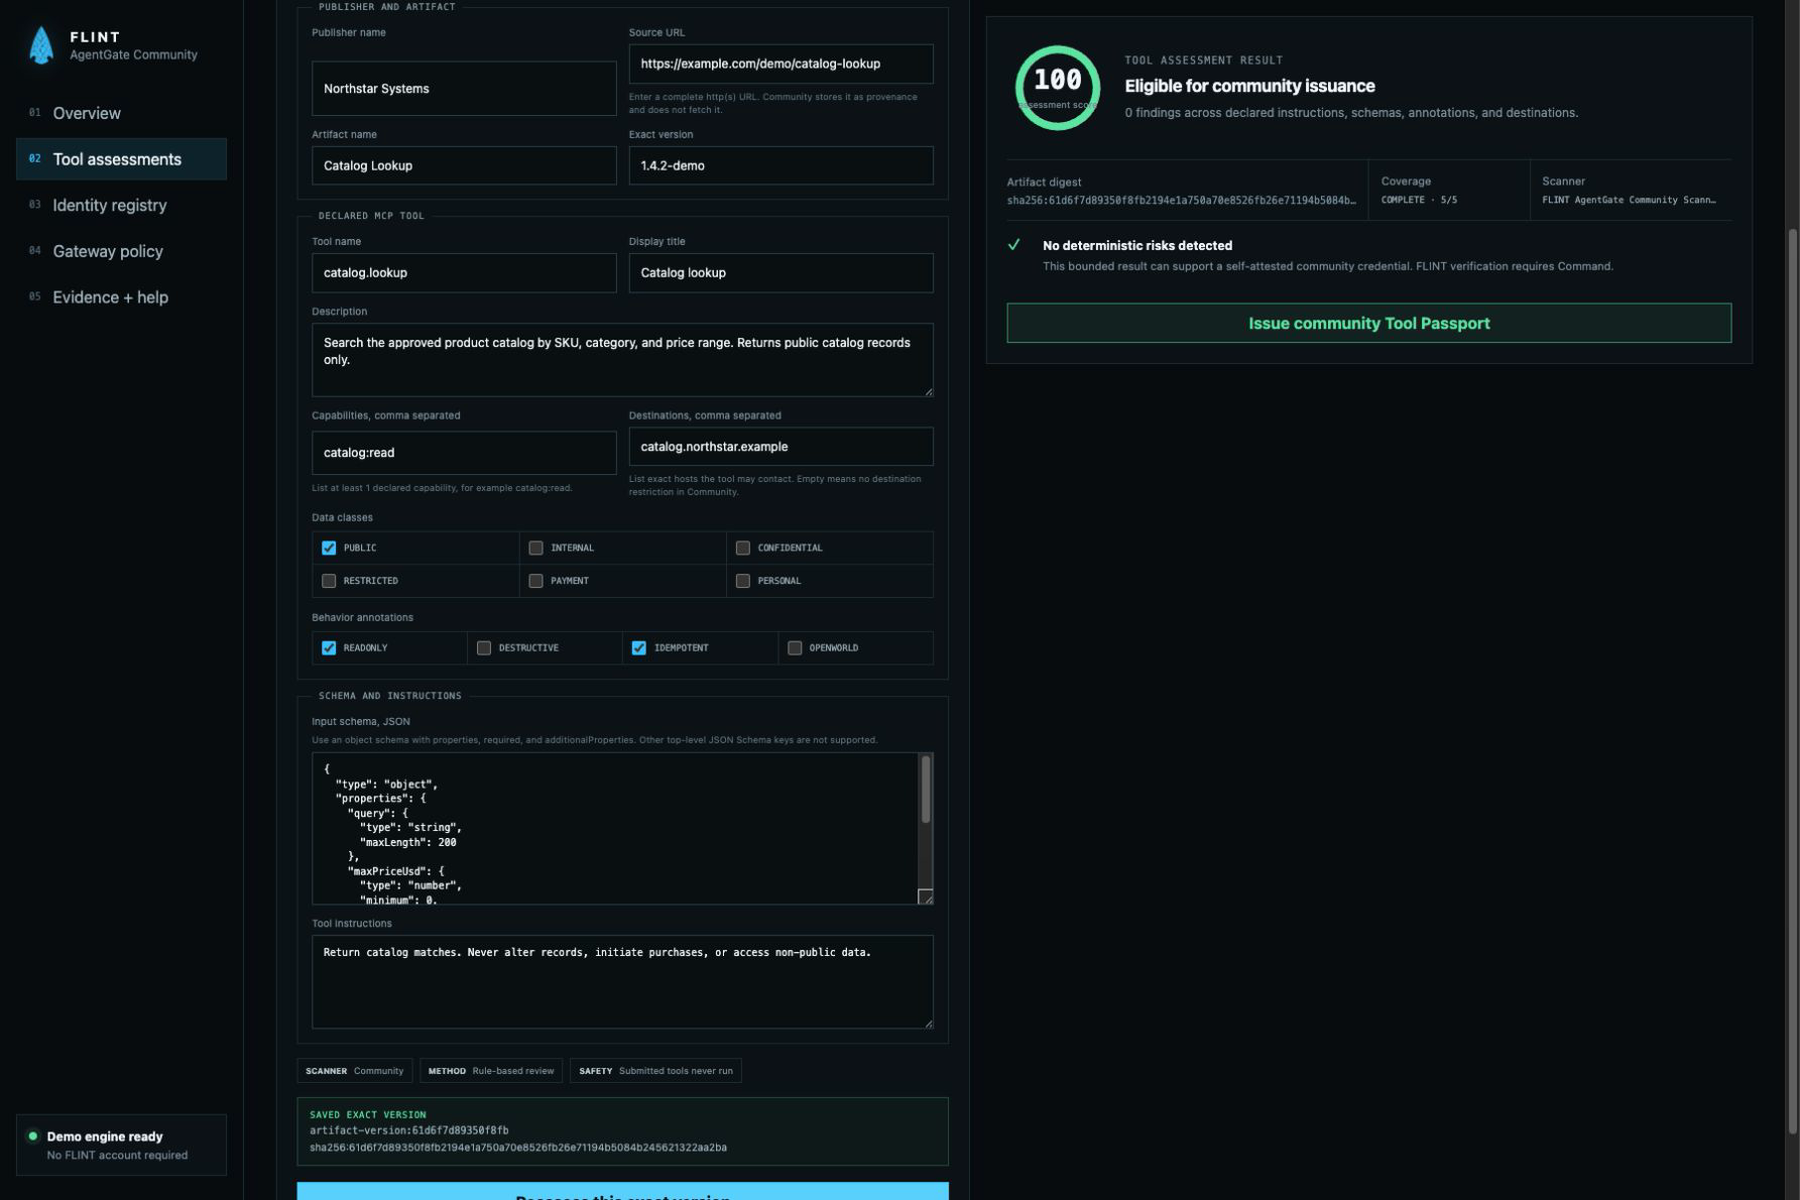This screenshot has width=1800, height=1200.
Task: Toggle the IDEMPOTENT annotation checkbox
Action: point(639,648)
